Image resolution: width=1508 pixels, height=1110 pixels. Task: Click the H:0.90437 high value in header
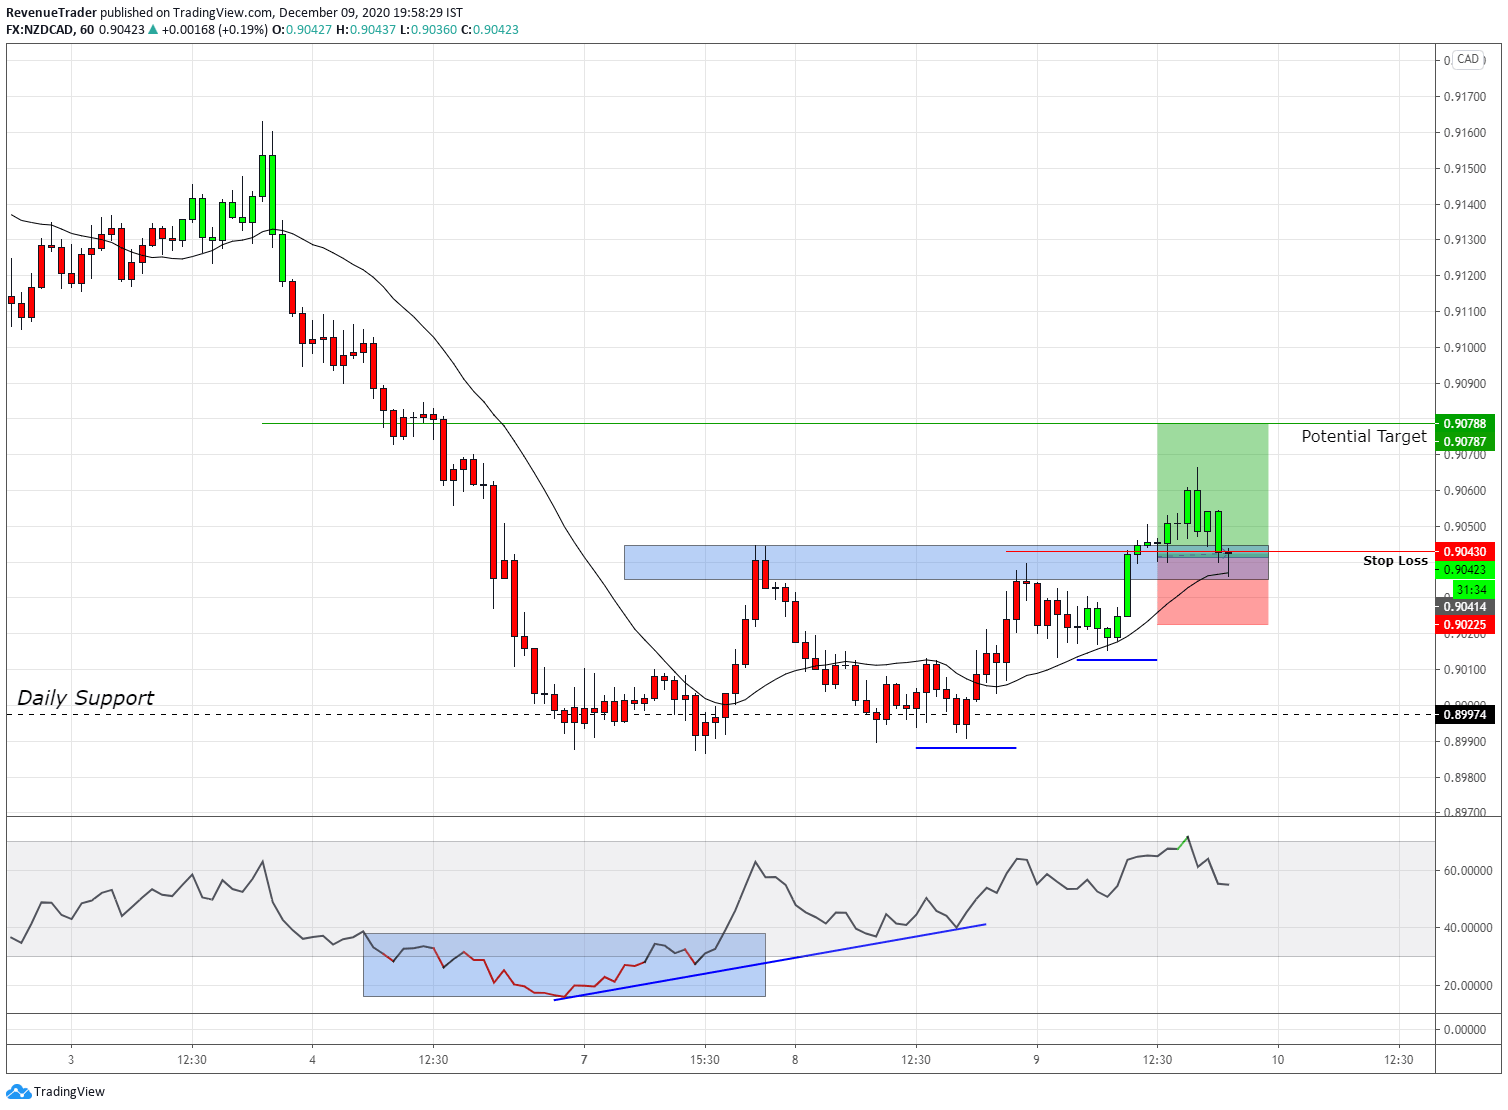tap(366, 30)
